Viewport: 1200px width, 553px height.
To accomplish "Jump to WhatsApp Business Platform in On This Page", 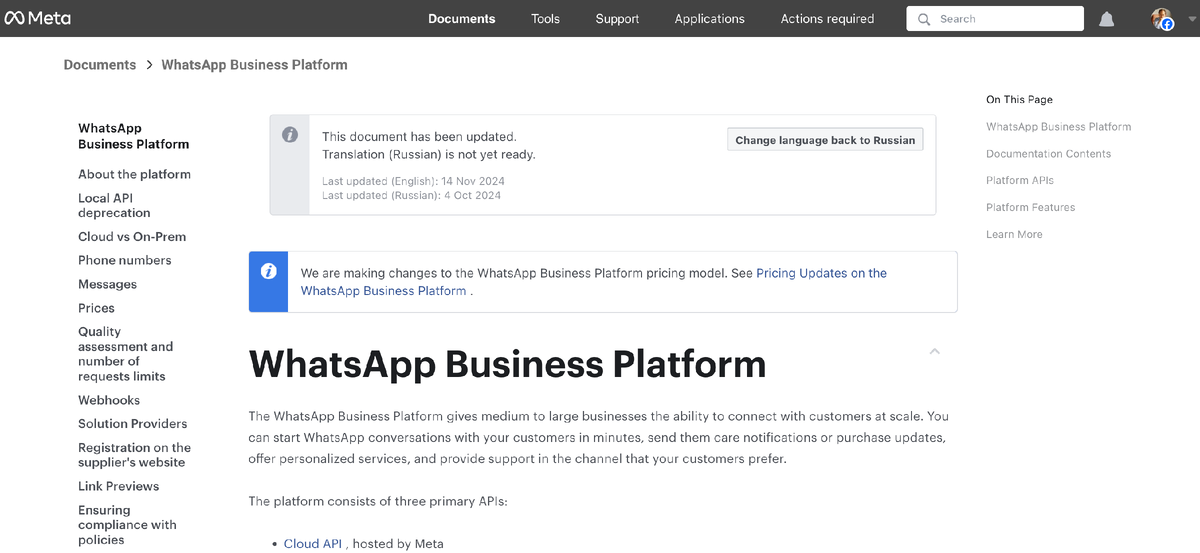I will point(1058,127).
